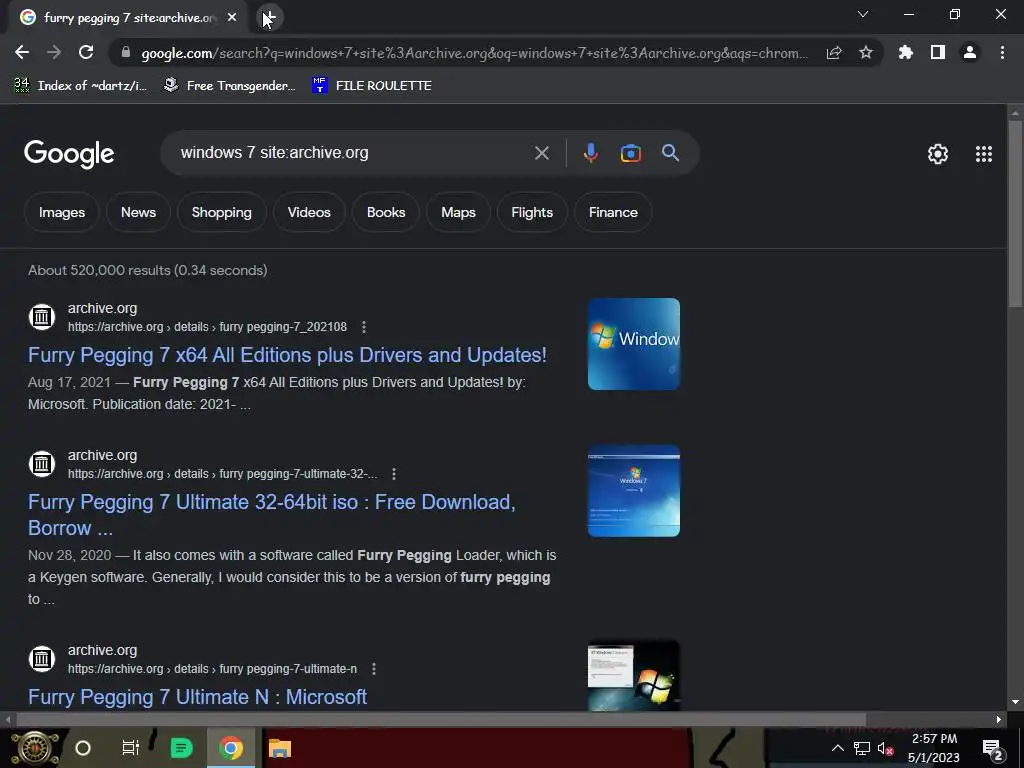The image size is (1024, 768).
Task: Filter results by Videos
Action: [x=309, y=212]
